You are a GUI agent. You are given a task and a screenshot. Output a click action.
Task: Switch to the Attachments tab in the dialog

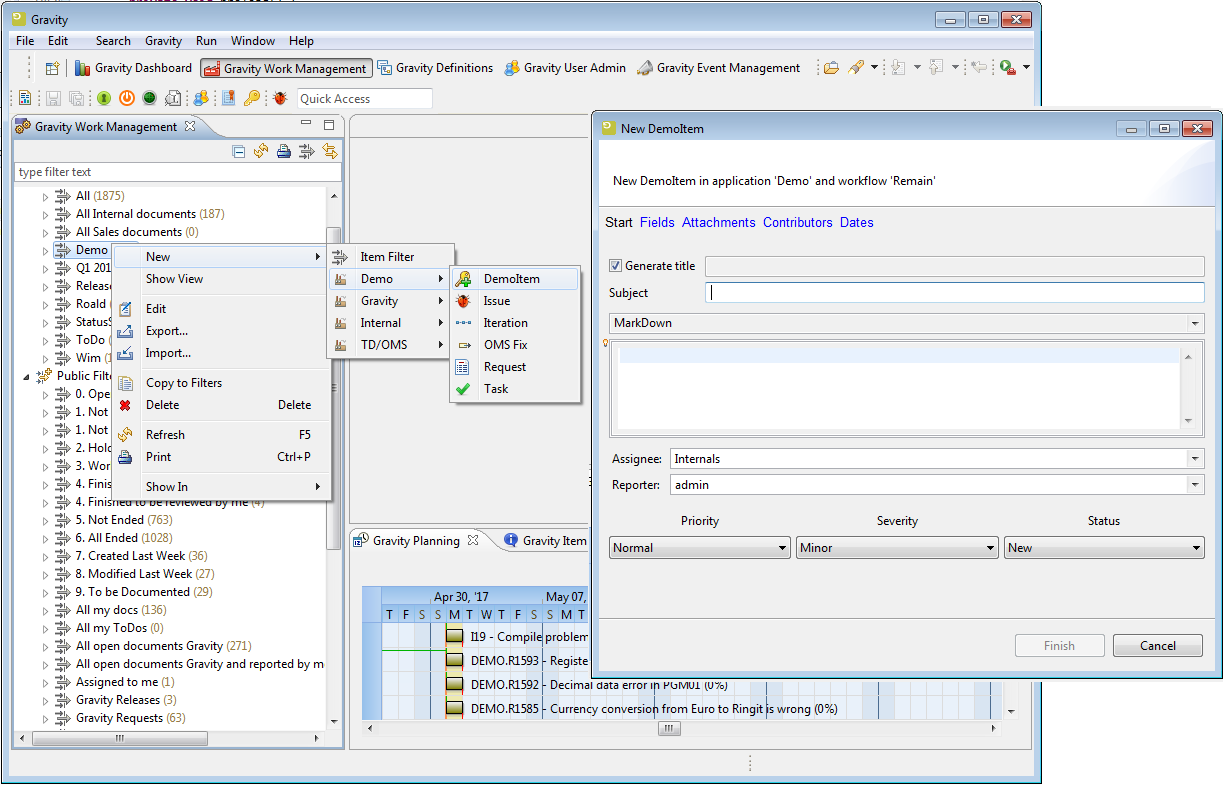coord(718,222)
